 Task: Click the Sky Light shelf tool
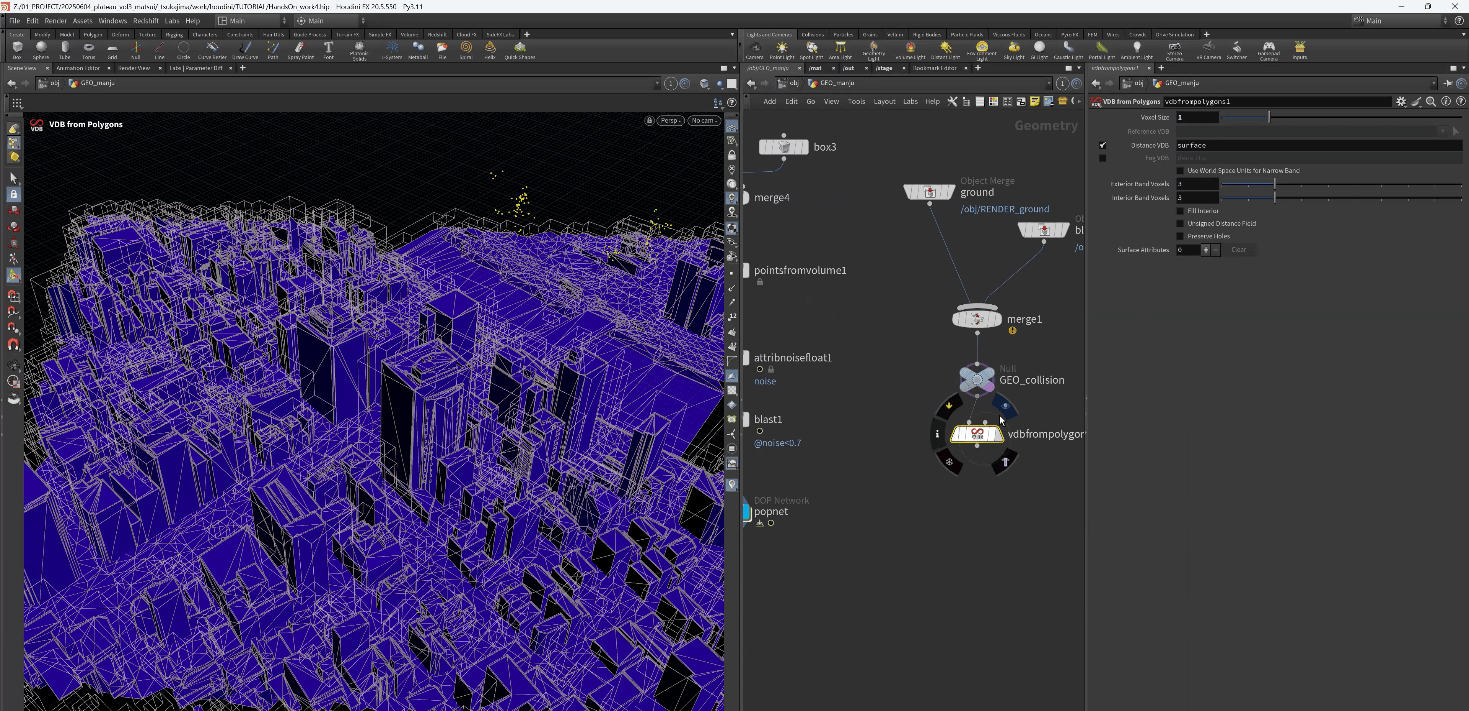[1014, 48]
